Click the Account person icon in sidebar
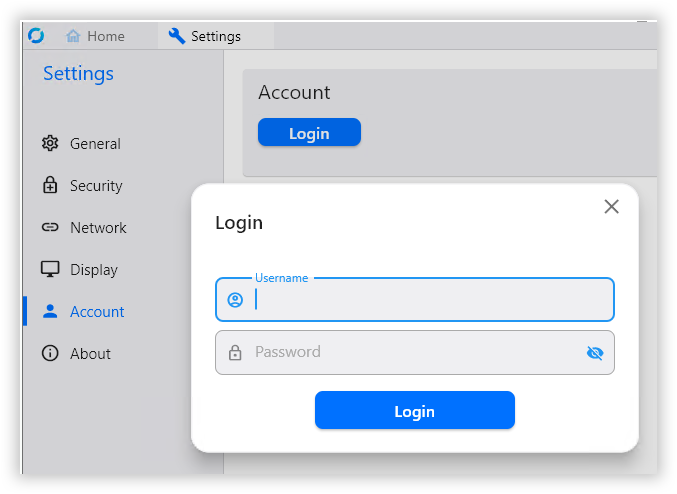Image resolution: width=677 pixels, height=494 pixels. click(50, 312)
